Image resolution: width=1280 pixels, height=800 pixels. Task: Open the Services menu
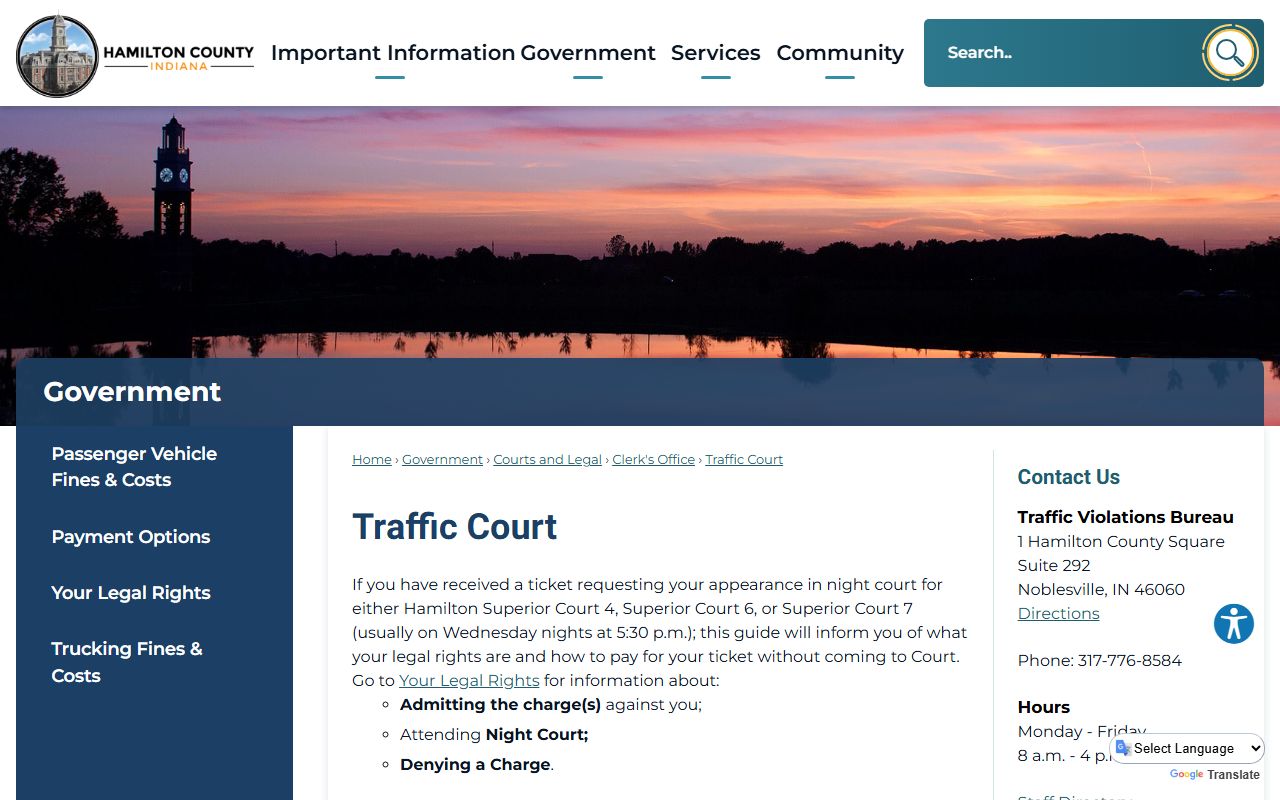click(x=716, y=53)
